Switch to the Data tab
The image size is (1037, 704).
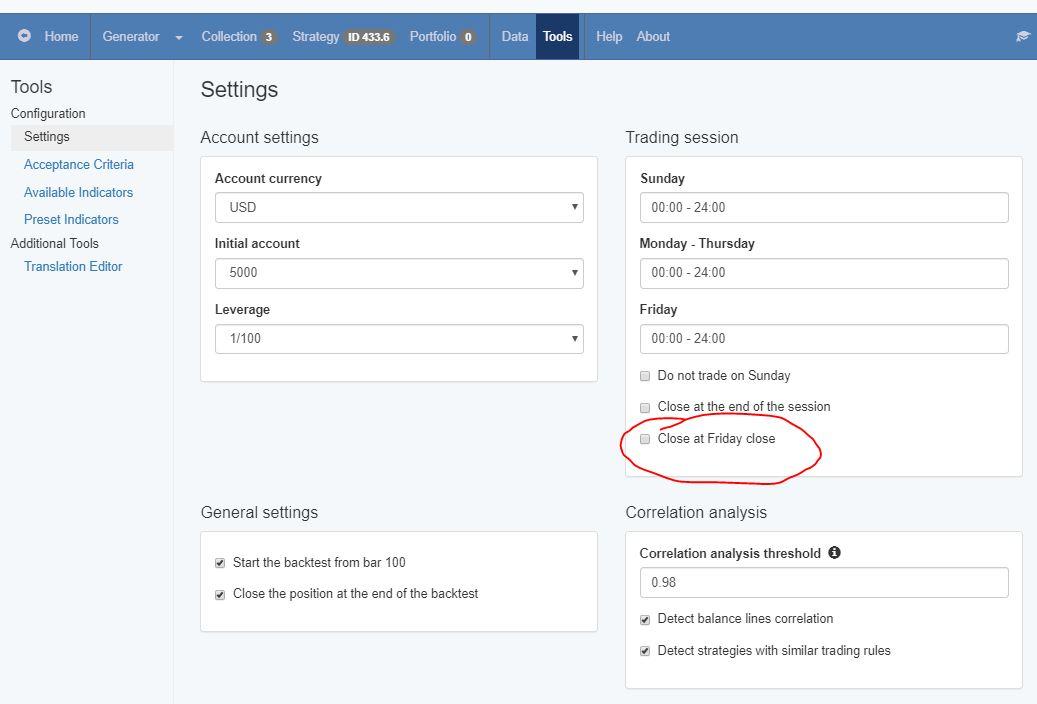pyautogui.click(x=514, y=37)
